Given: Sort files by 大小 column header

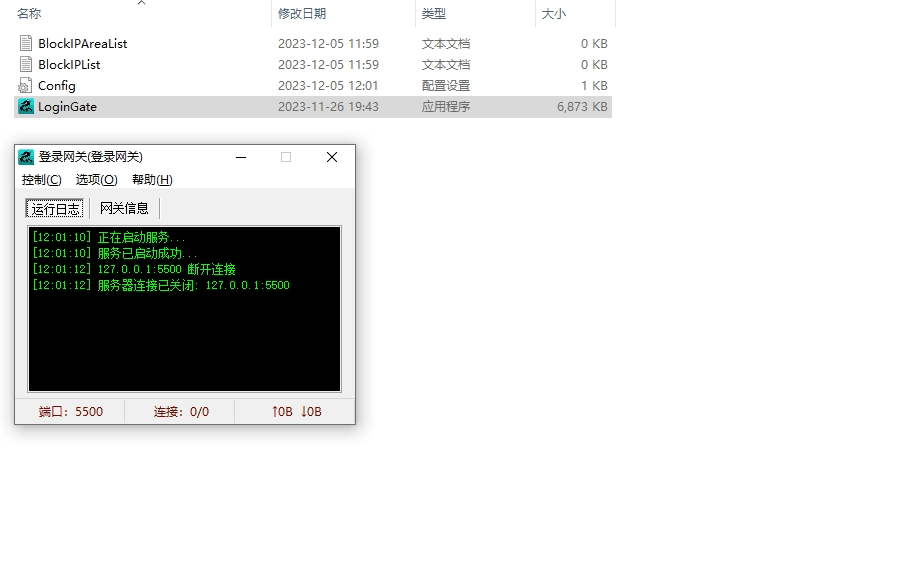Looking at the screenshot, I should [x=554, y=13].
